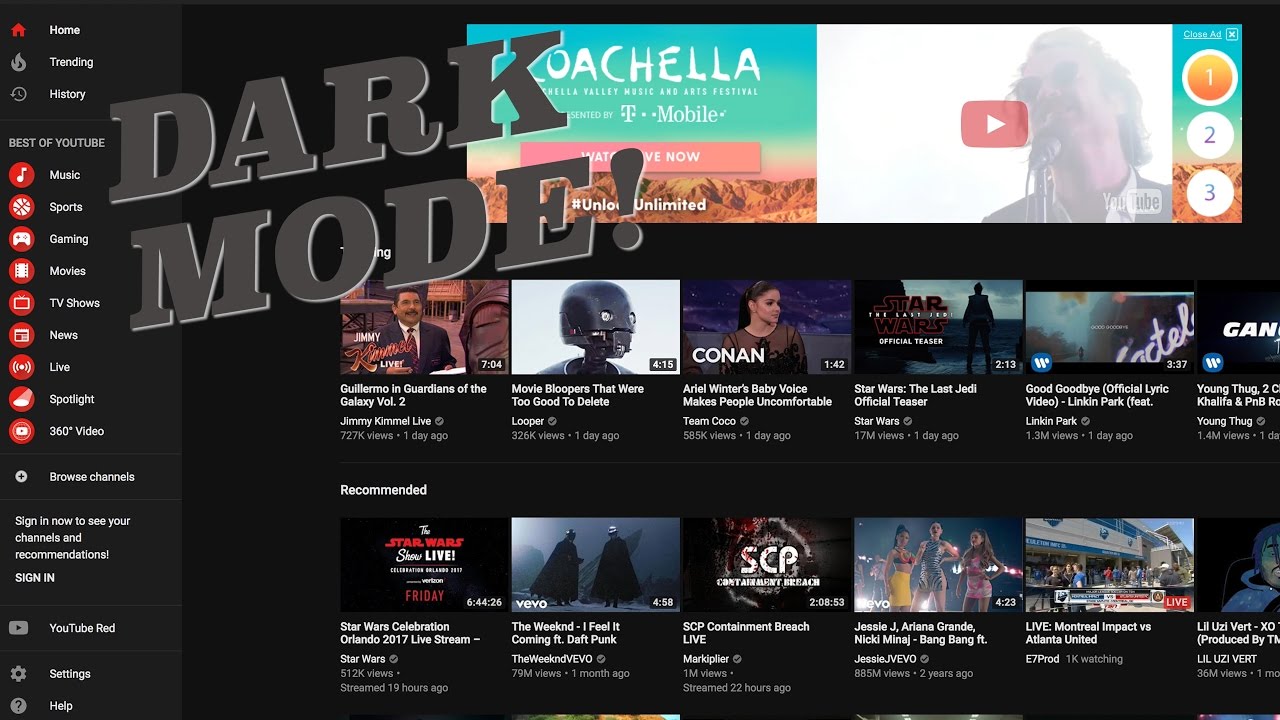Open the Home menu label
The width and height of the screenshot is (1280, 720).
pos(65,30)
